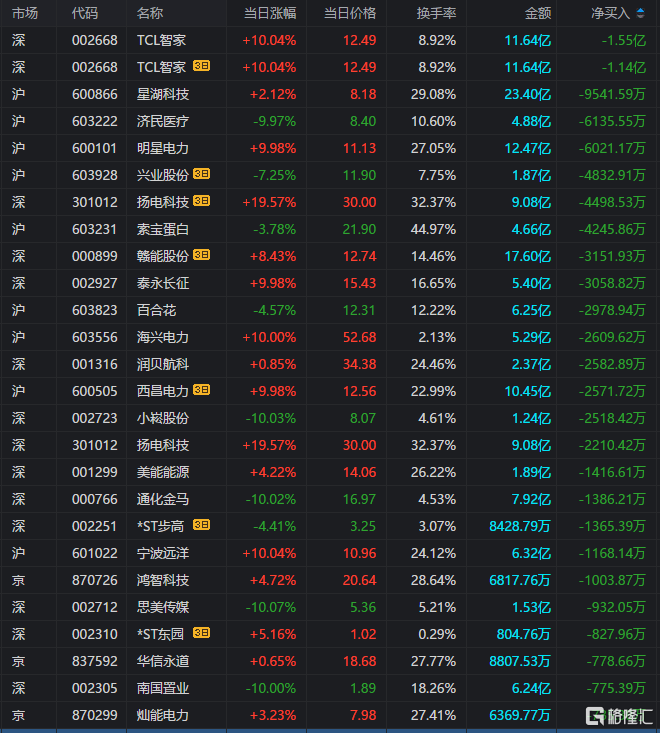Click net buy value -2210.42万
Image resolution: width=660 pixels, height=733 pixels.
tap(612, 446)
